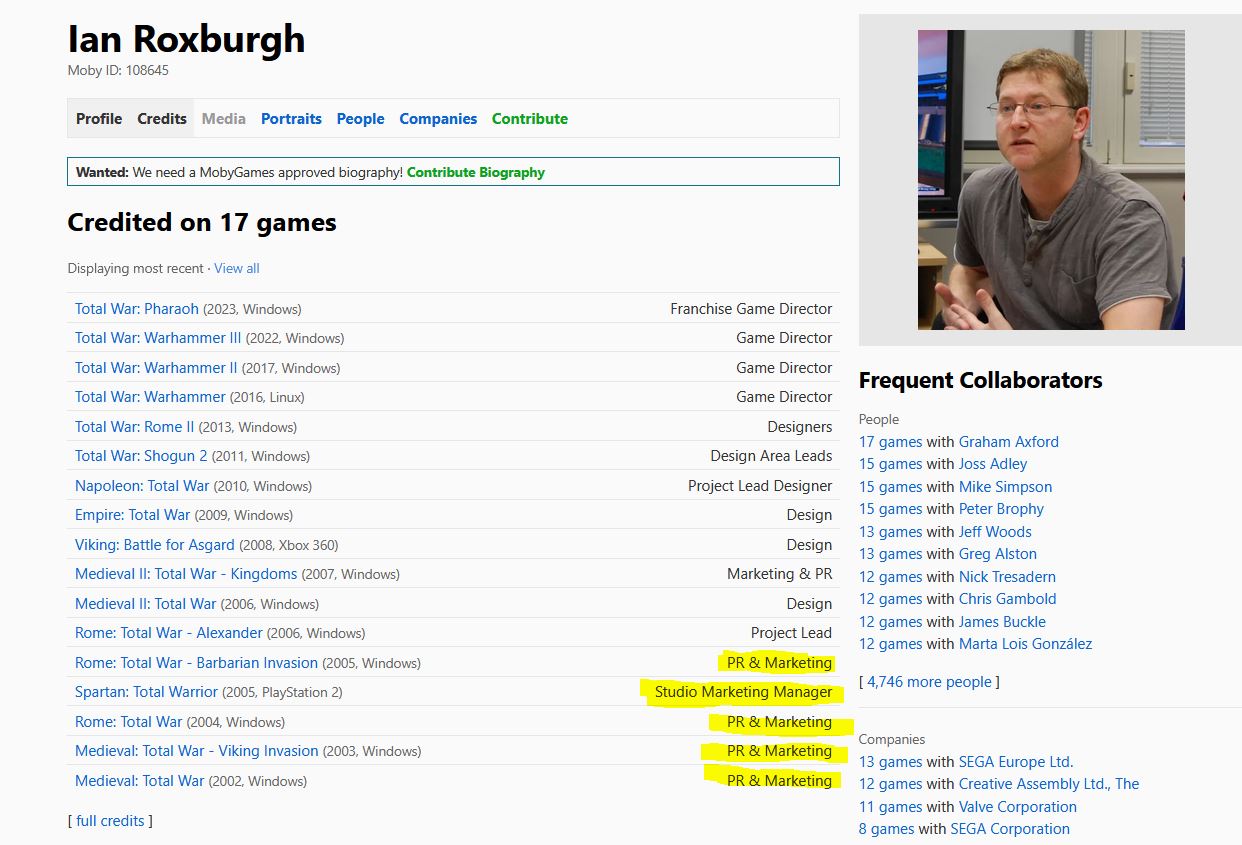Screen dimensions: 1242x845
Task: Select the Marketing & PR credit text
Action: pos(779,574)
